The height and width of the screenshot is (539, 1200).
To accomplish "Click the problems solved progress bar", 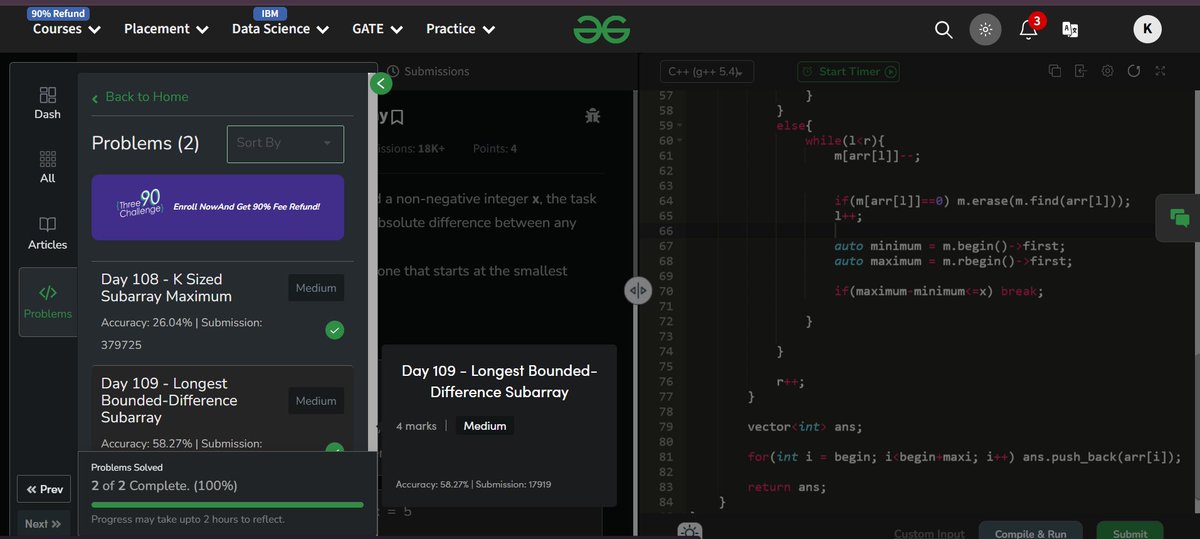I will (227, 505).
